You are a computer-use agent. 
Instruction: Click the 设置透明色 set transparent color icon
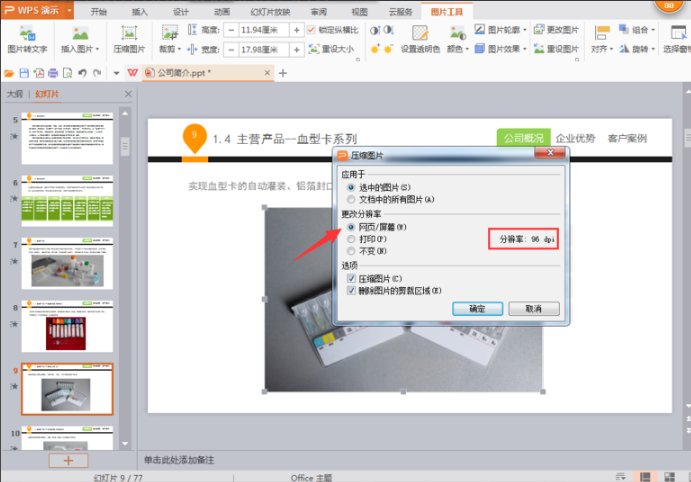(x=420, y=33)
